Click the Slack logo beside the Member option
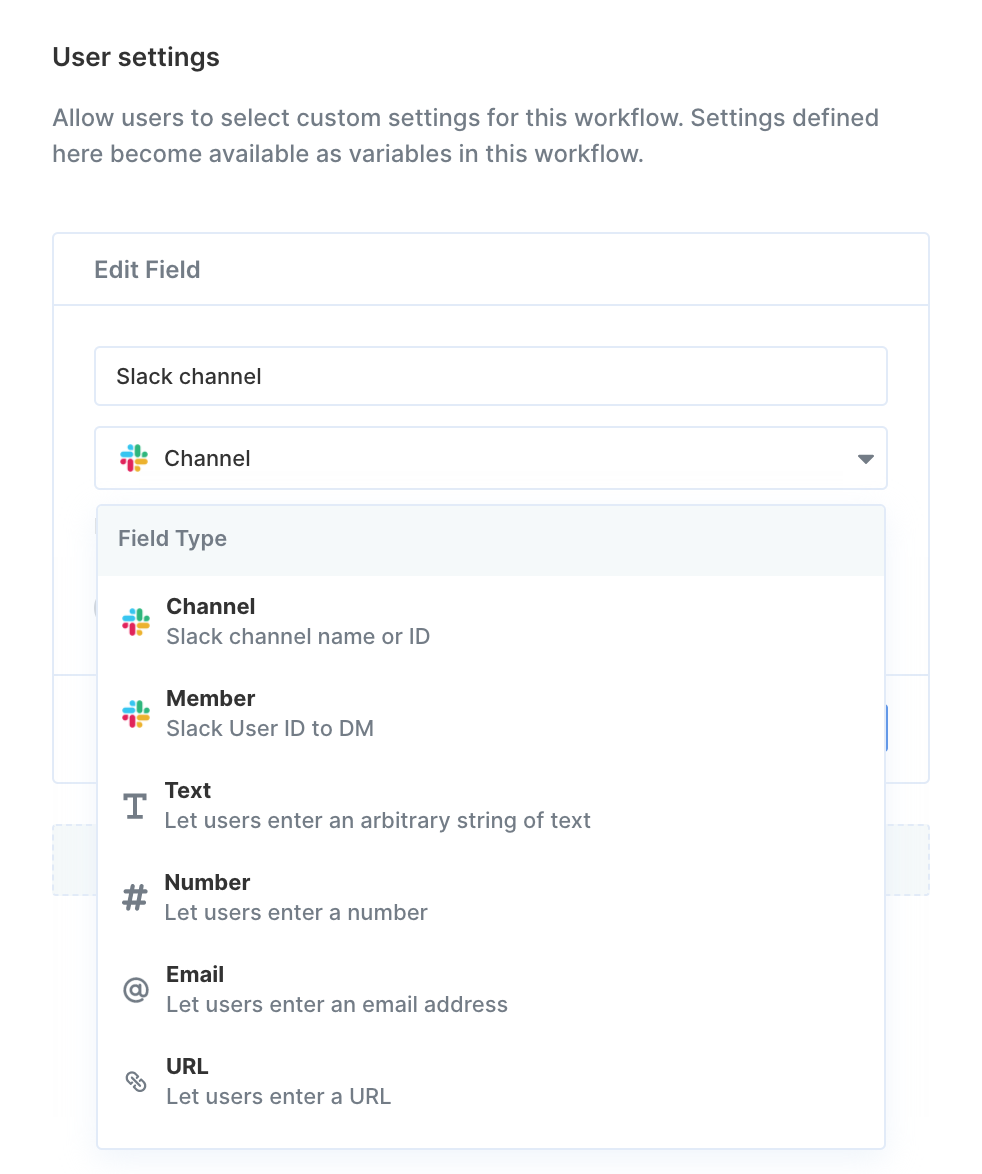The height and width of the screenshot is (1174, 982). [135, 714]
